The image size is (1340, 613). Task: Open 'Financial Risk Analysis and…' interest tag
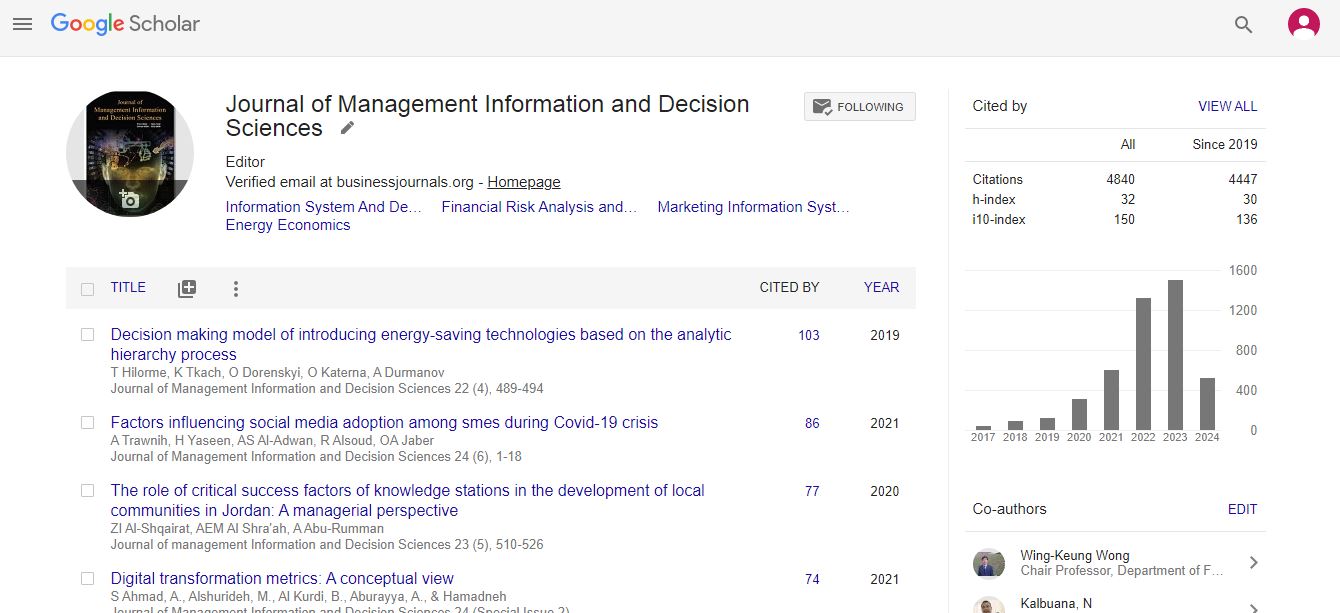[x=539, y=207]
